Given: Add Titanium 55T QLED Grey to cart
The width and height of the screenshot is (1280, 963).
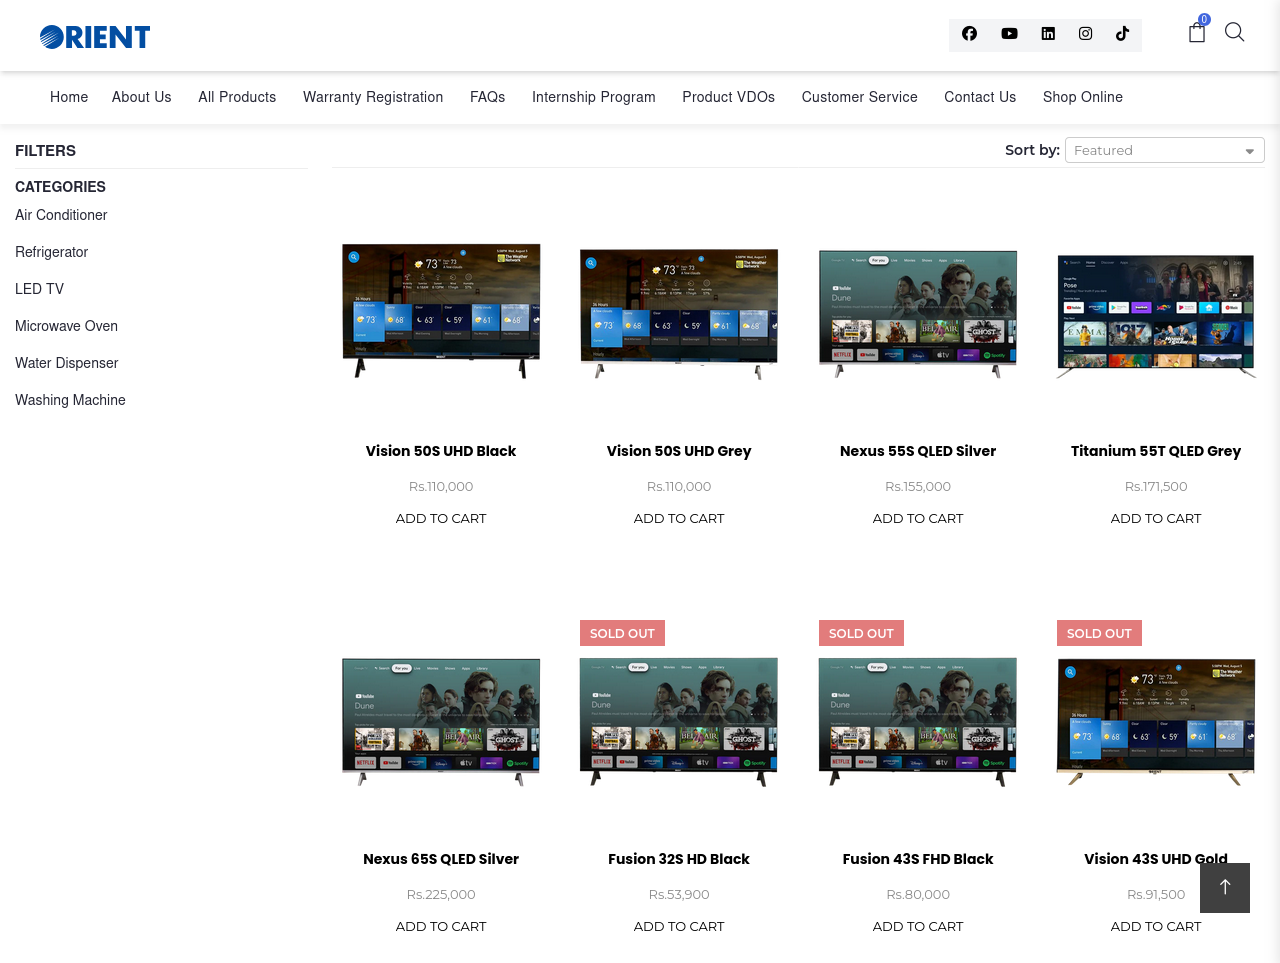Looking at the screenshot, I should (1156, 518).
